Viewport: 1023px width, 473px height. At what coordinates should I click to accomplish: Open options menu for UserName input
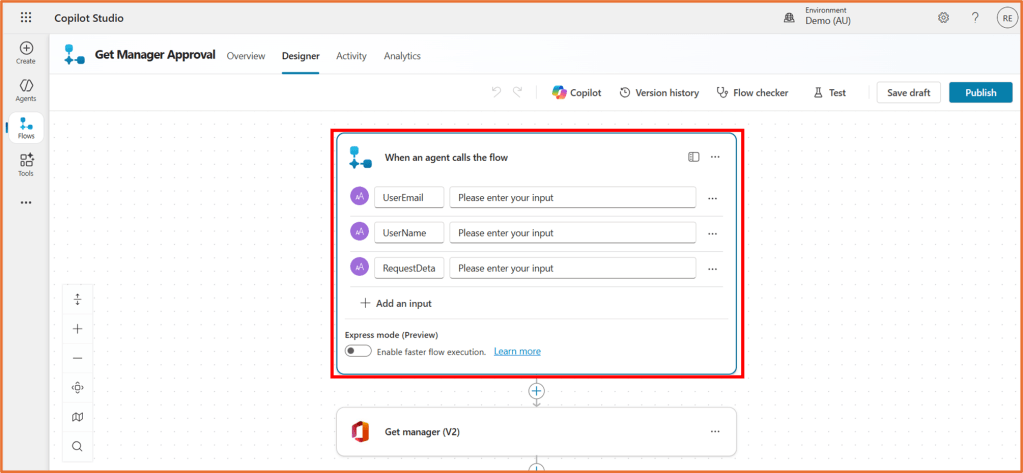point(712,234)
